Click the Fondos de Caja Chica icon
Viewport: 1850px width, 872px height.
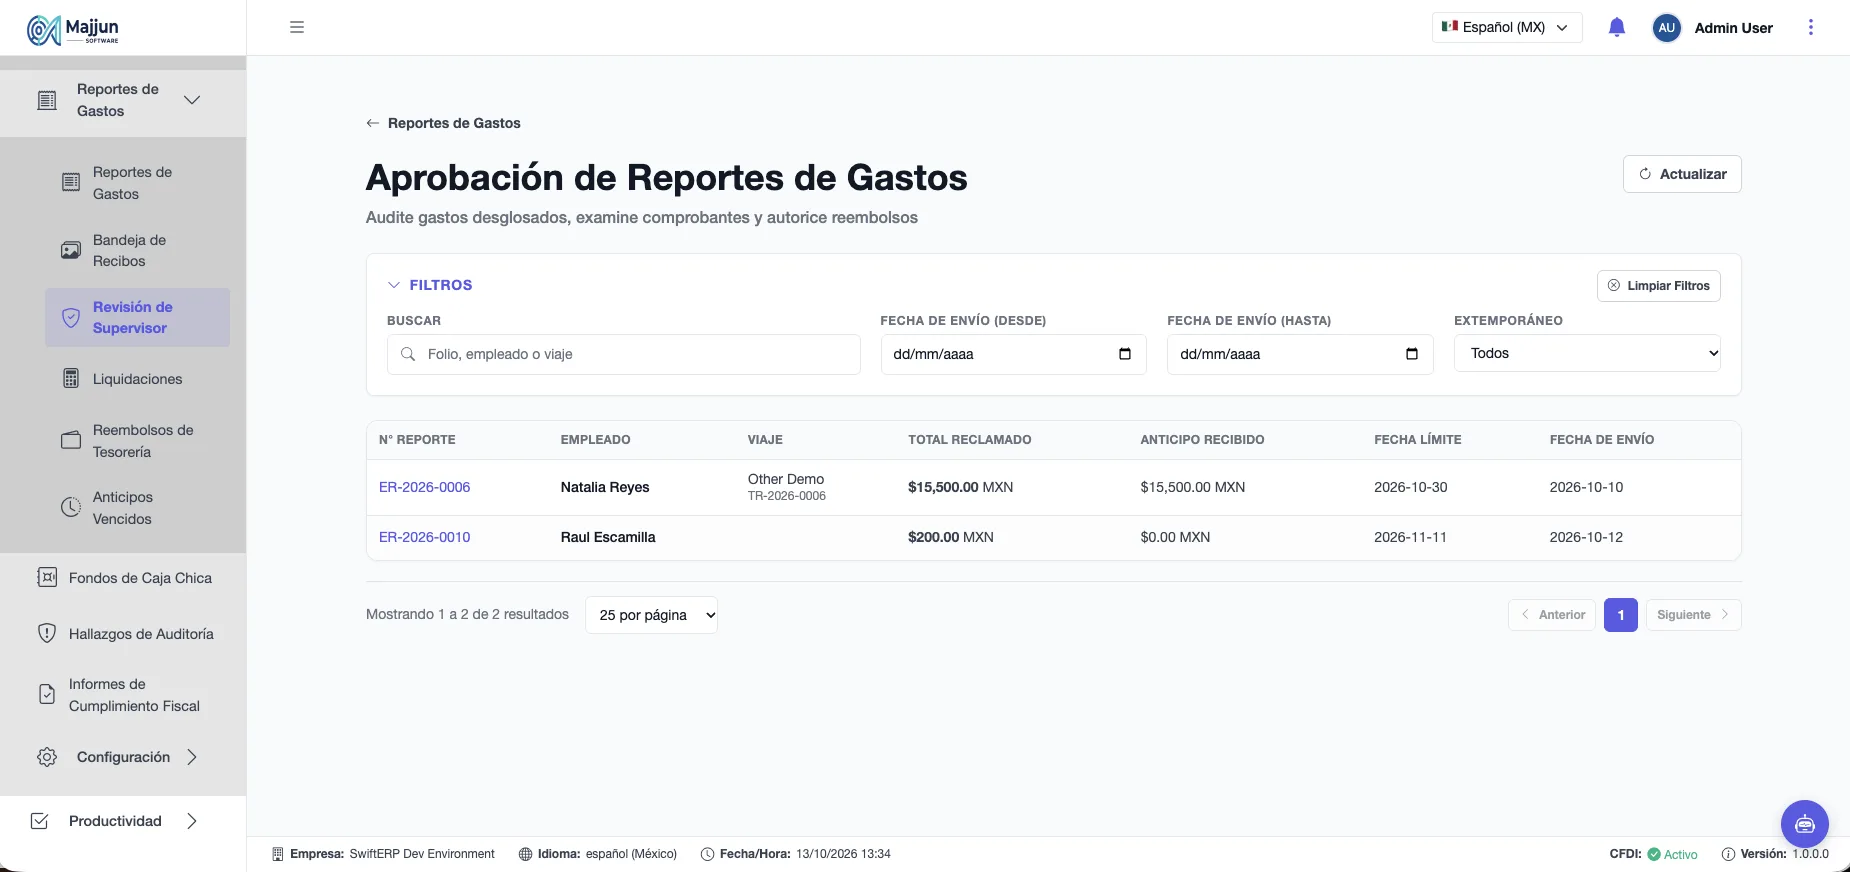(47, 578)
